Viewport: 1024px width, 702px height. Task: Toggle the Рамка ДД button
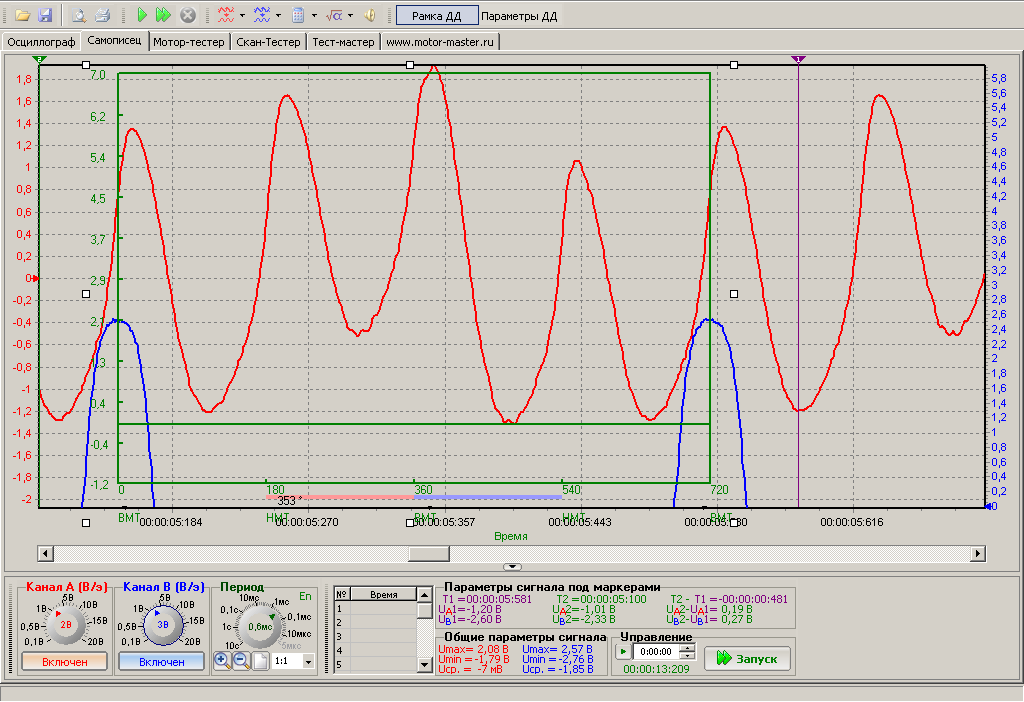pyautogui.click(x=435, y=16)
